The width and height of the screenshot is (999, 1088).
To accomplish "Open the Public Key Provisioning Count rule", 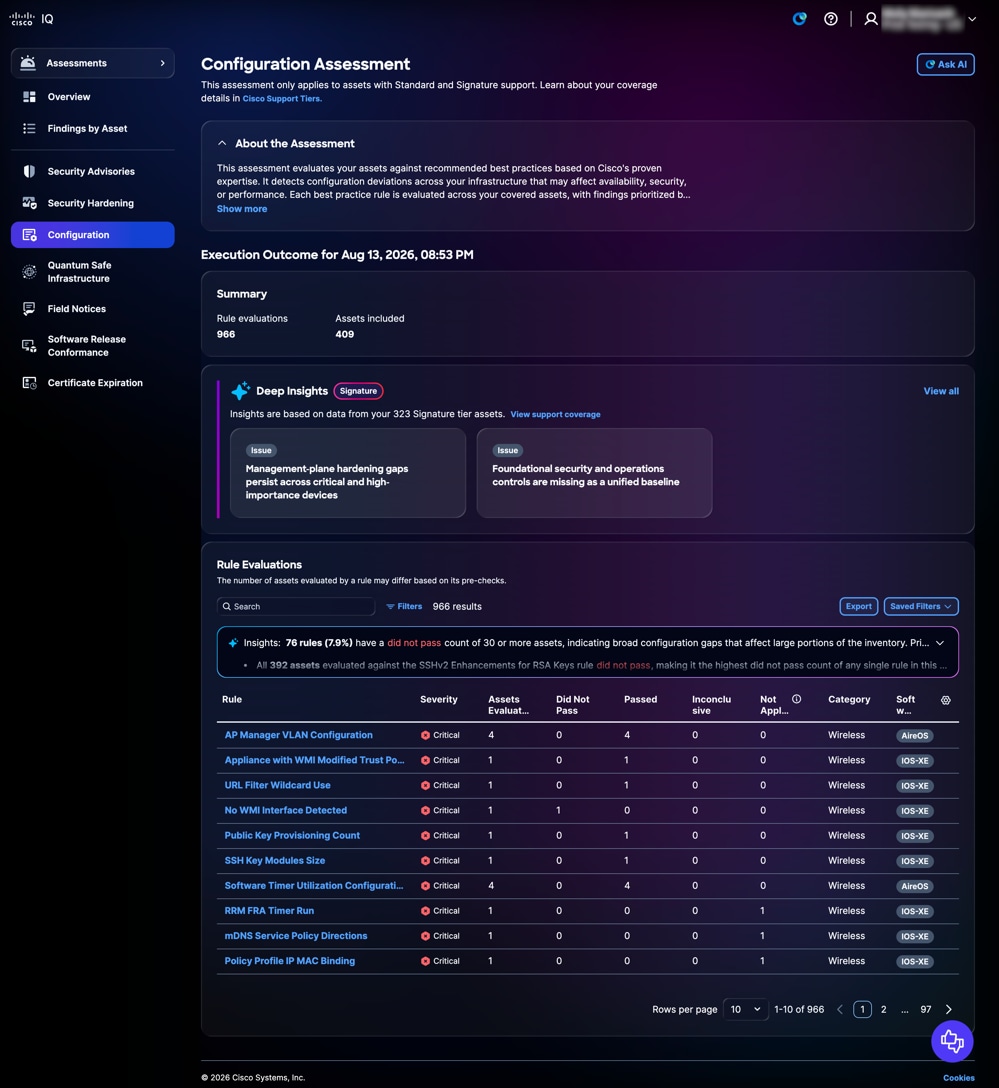I will coord(292,835).
